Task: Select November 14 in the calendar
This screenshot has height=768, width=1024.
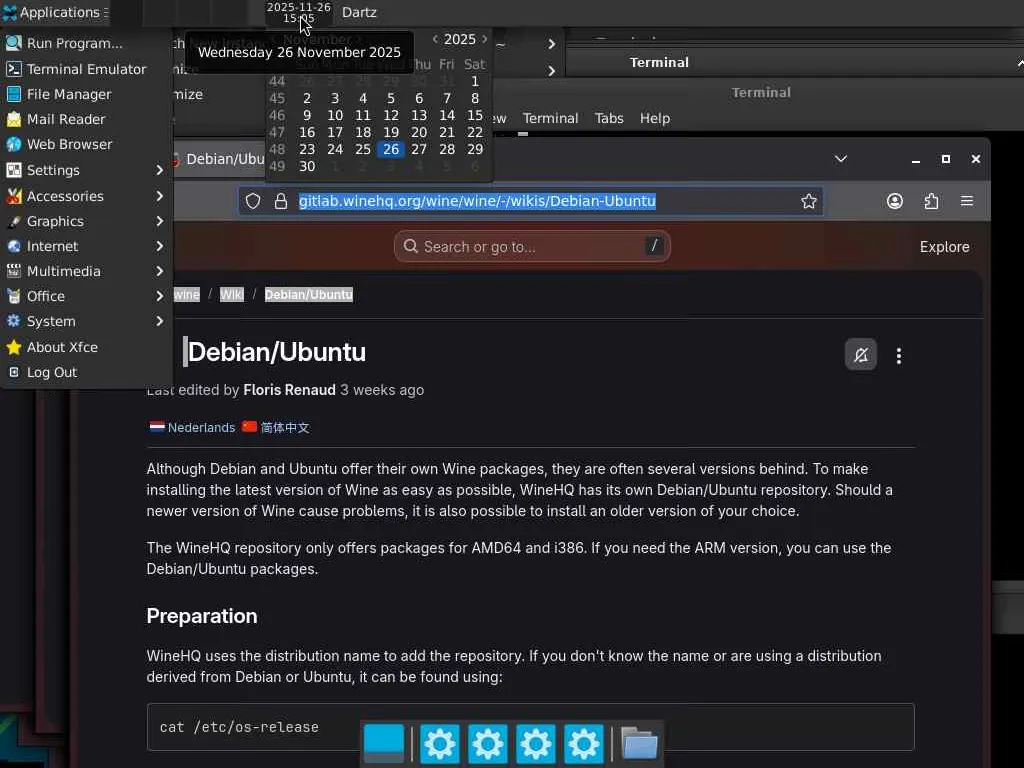Action: pyautogui.click(x=447, y=115)
